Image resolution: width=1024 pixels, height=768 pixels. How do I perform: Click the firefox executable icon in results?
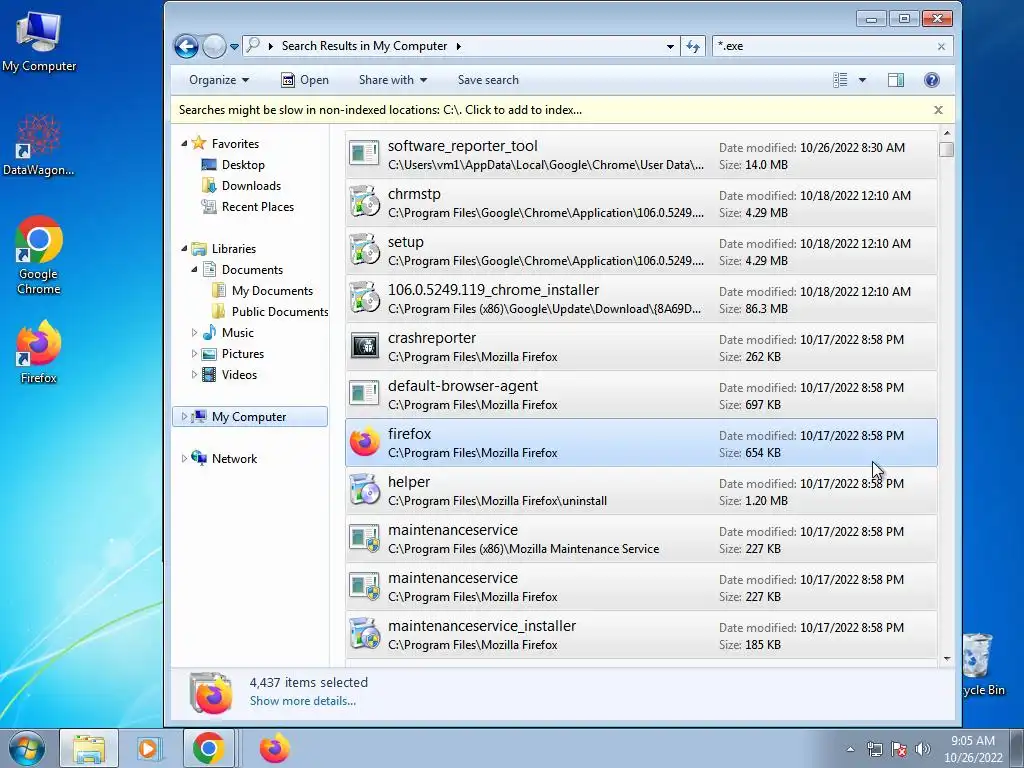click(364, 442)
